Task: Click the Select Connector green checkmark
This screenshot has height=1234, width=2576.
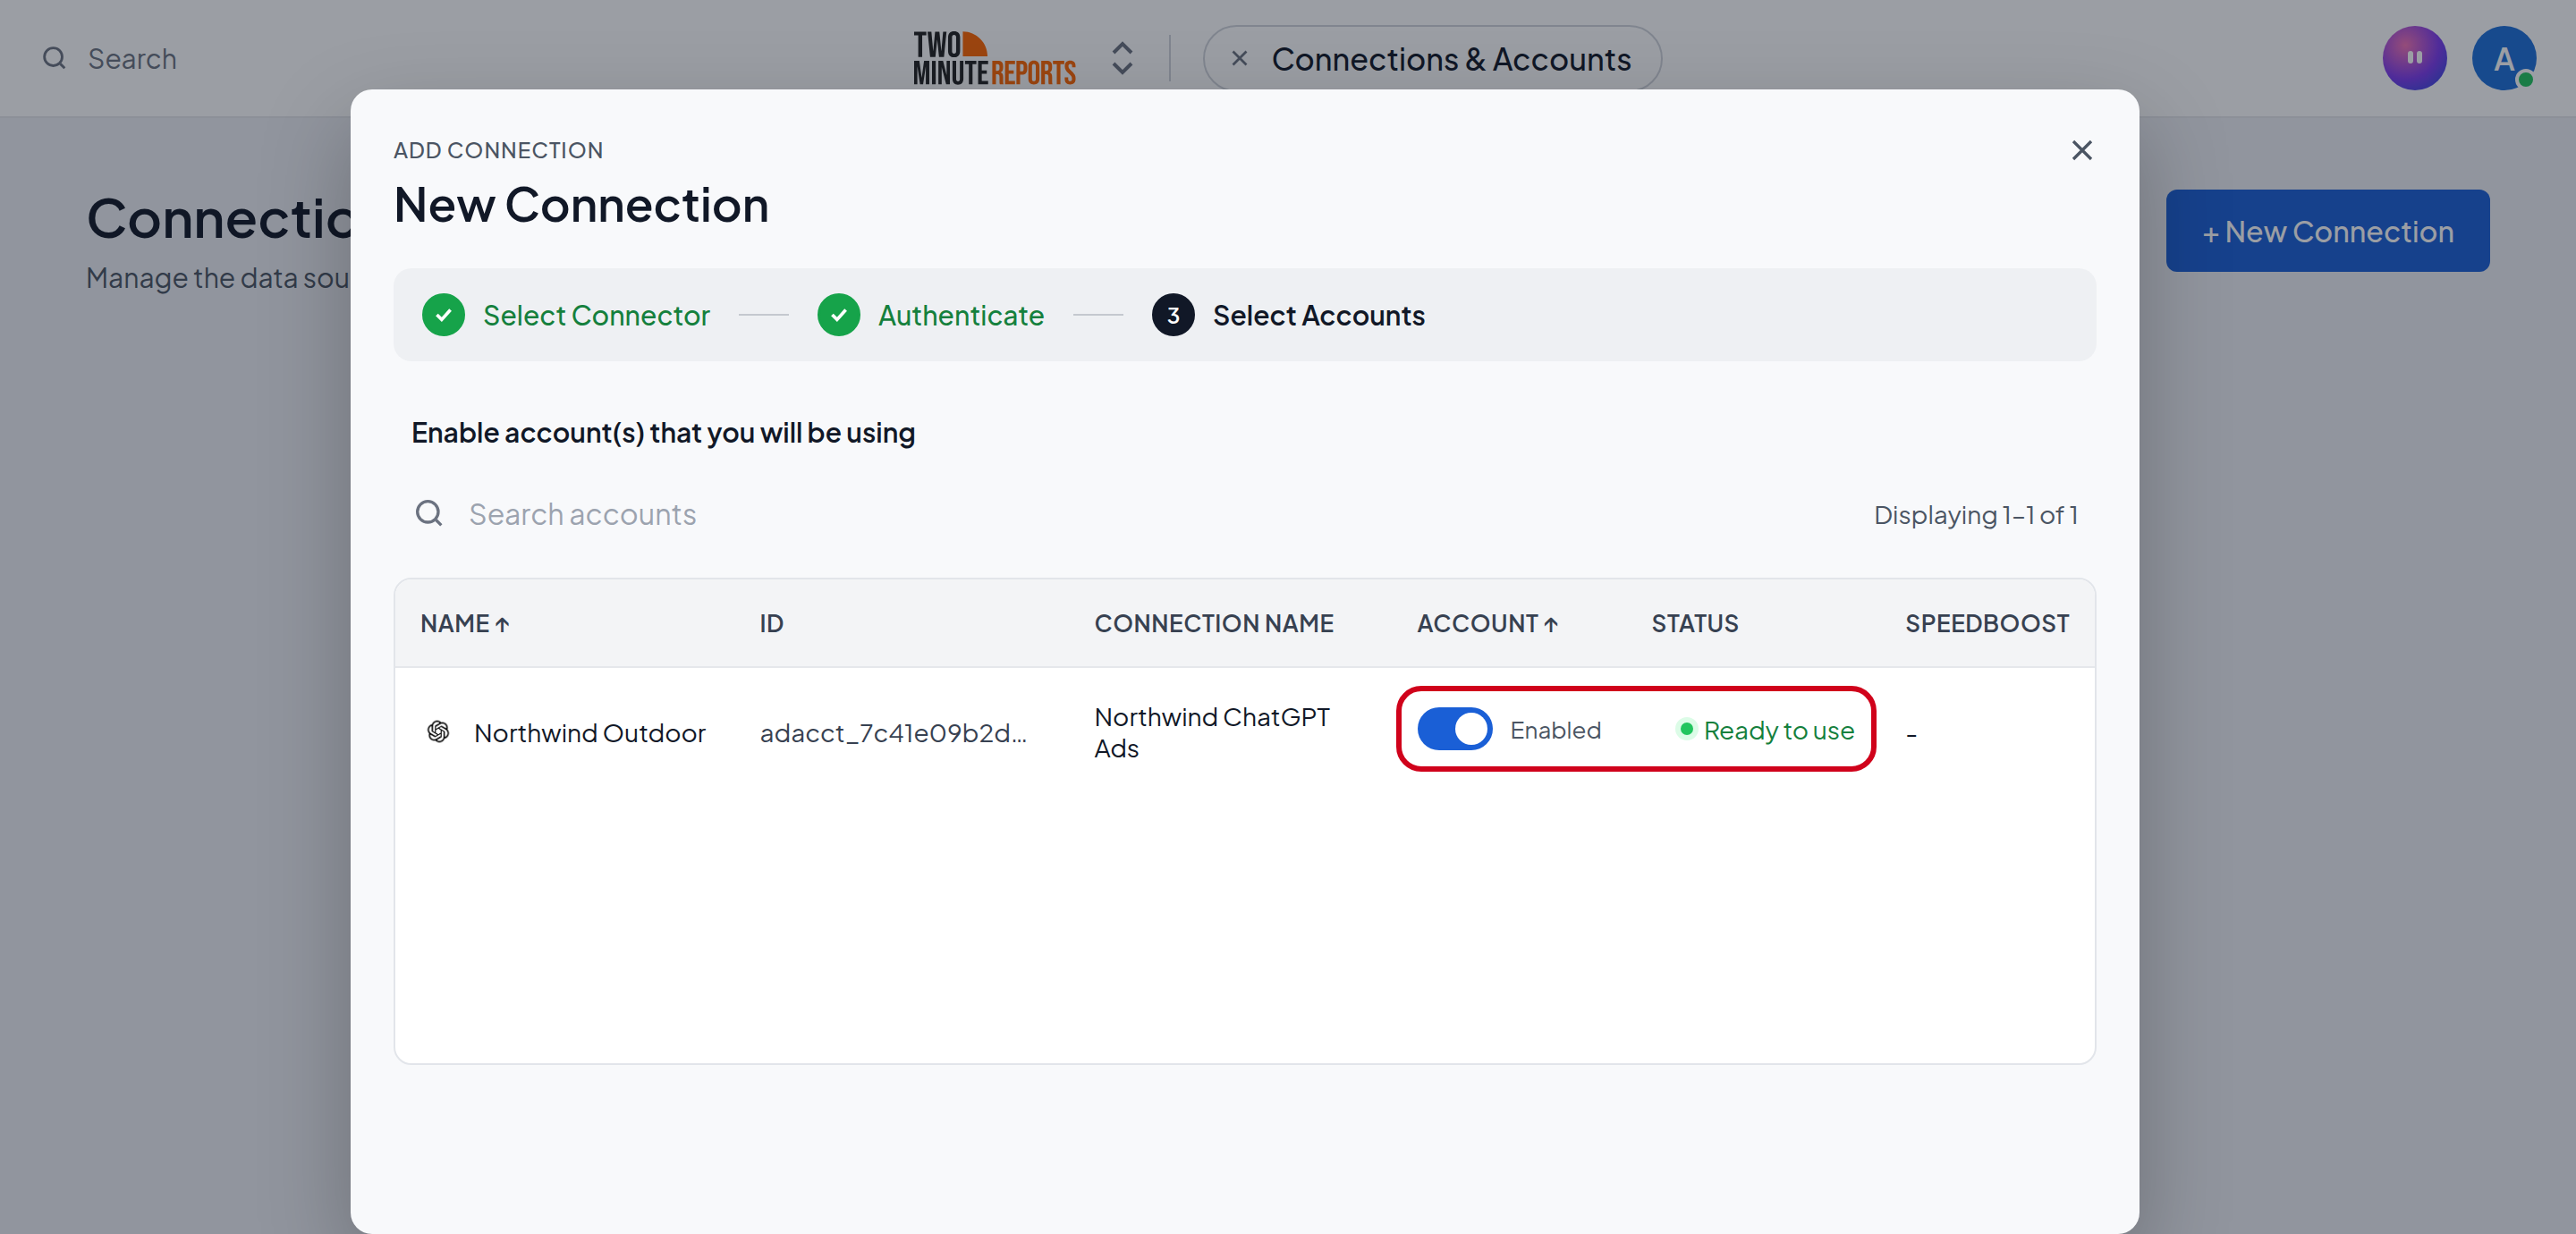Action: click(x=443, y=315)
